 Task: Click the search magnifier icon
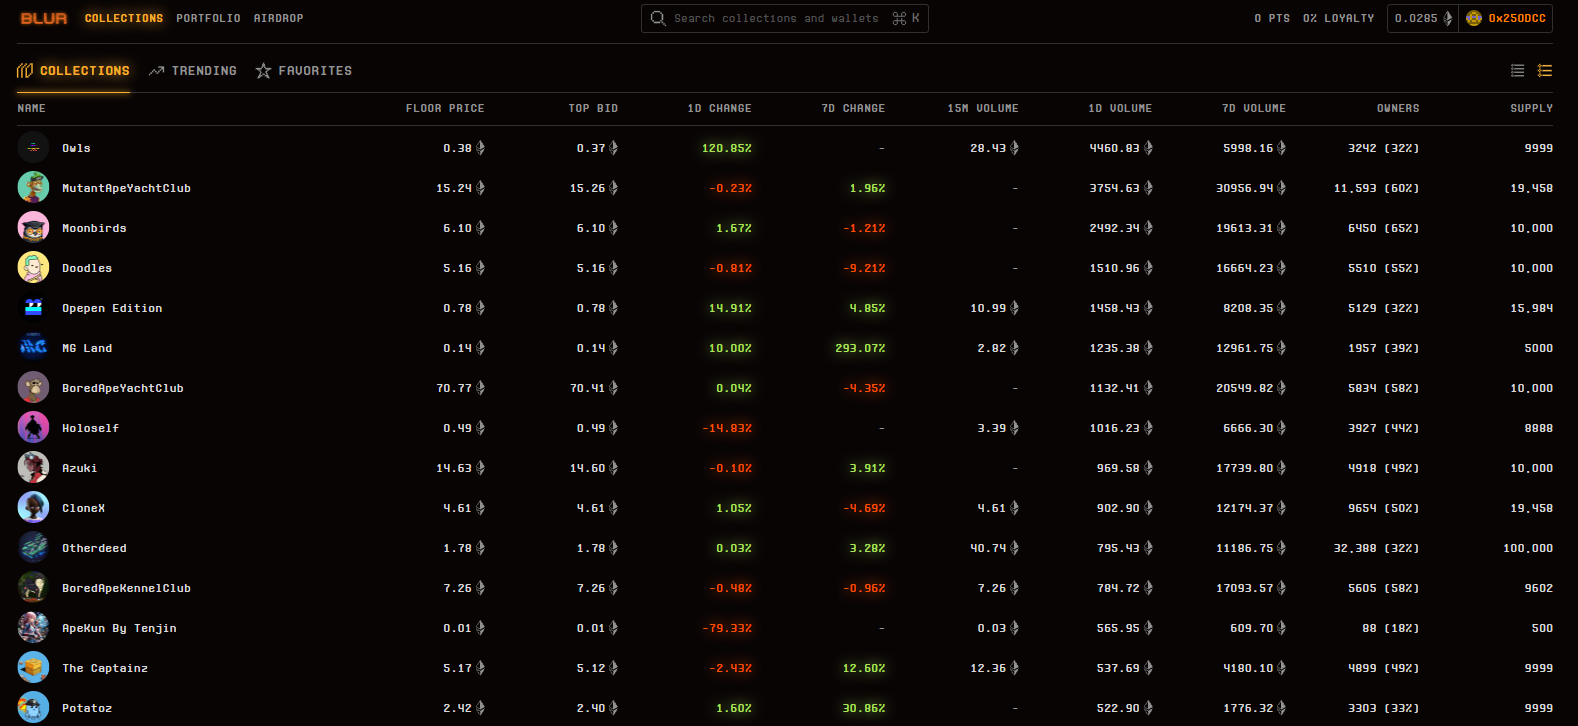pyautogui.click(x=657, y=18)
